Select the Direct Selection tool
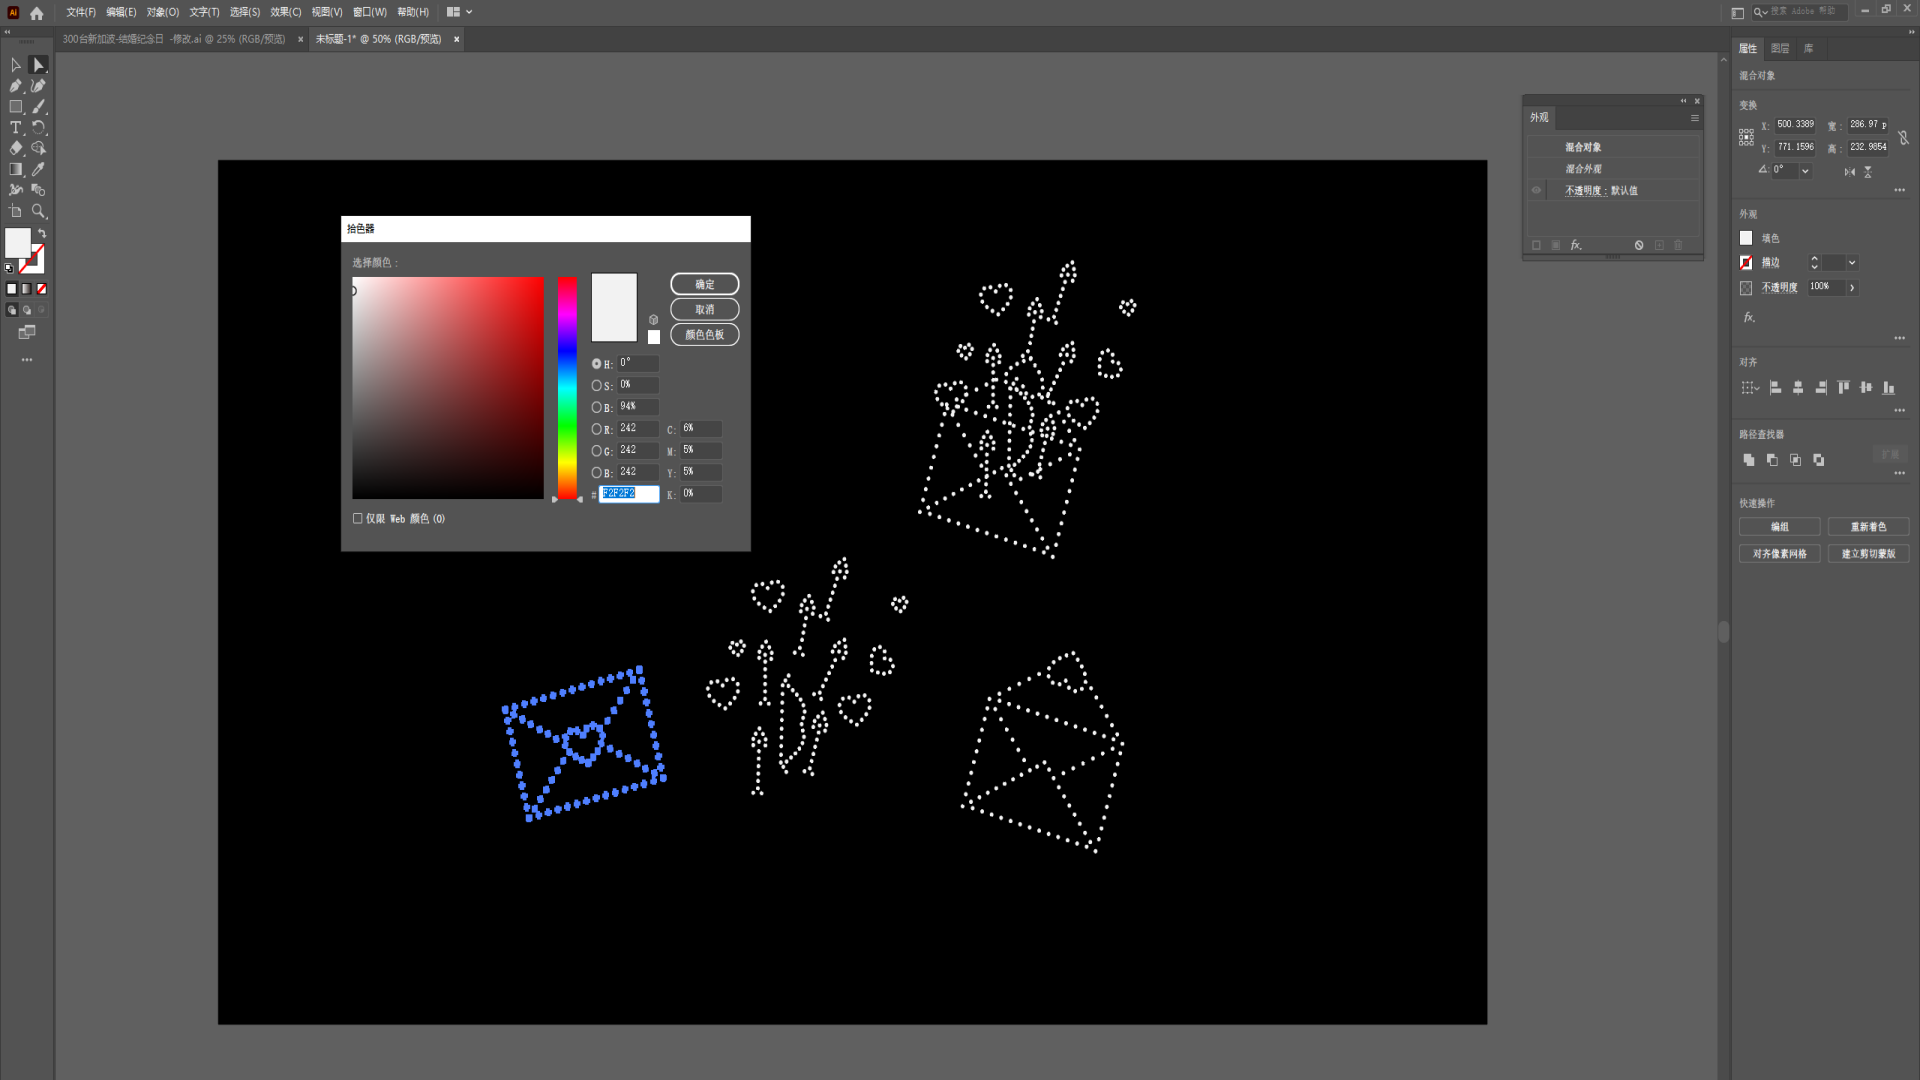The image size is (1920, 1080). pyautogui.click(x=38, y=65)
